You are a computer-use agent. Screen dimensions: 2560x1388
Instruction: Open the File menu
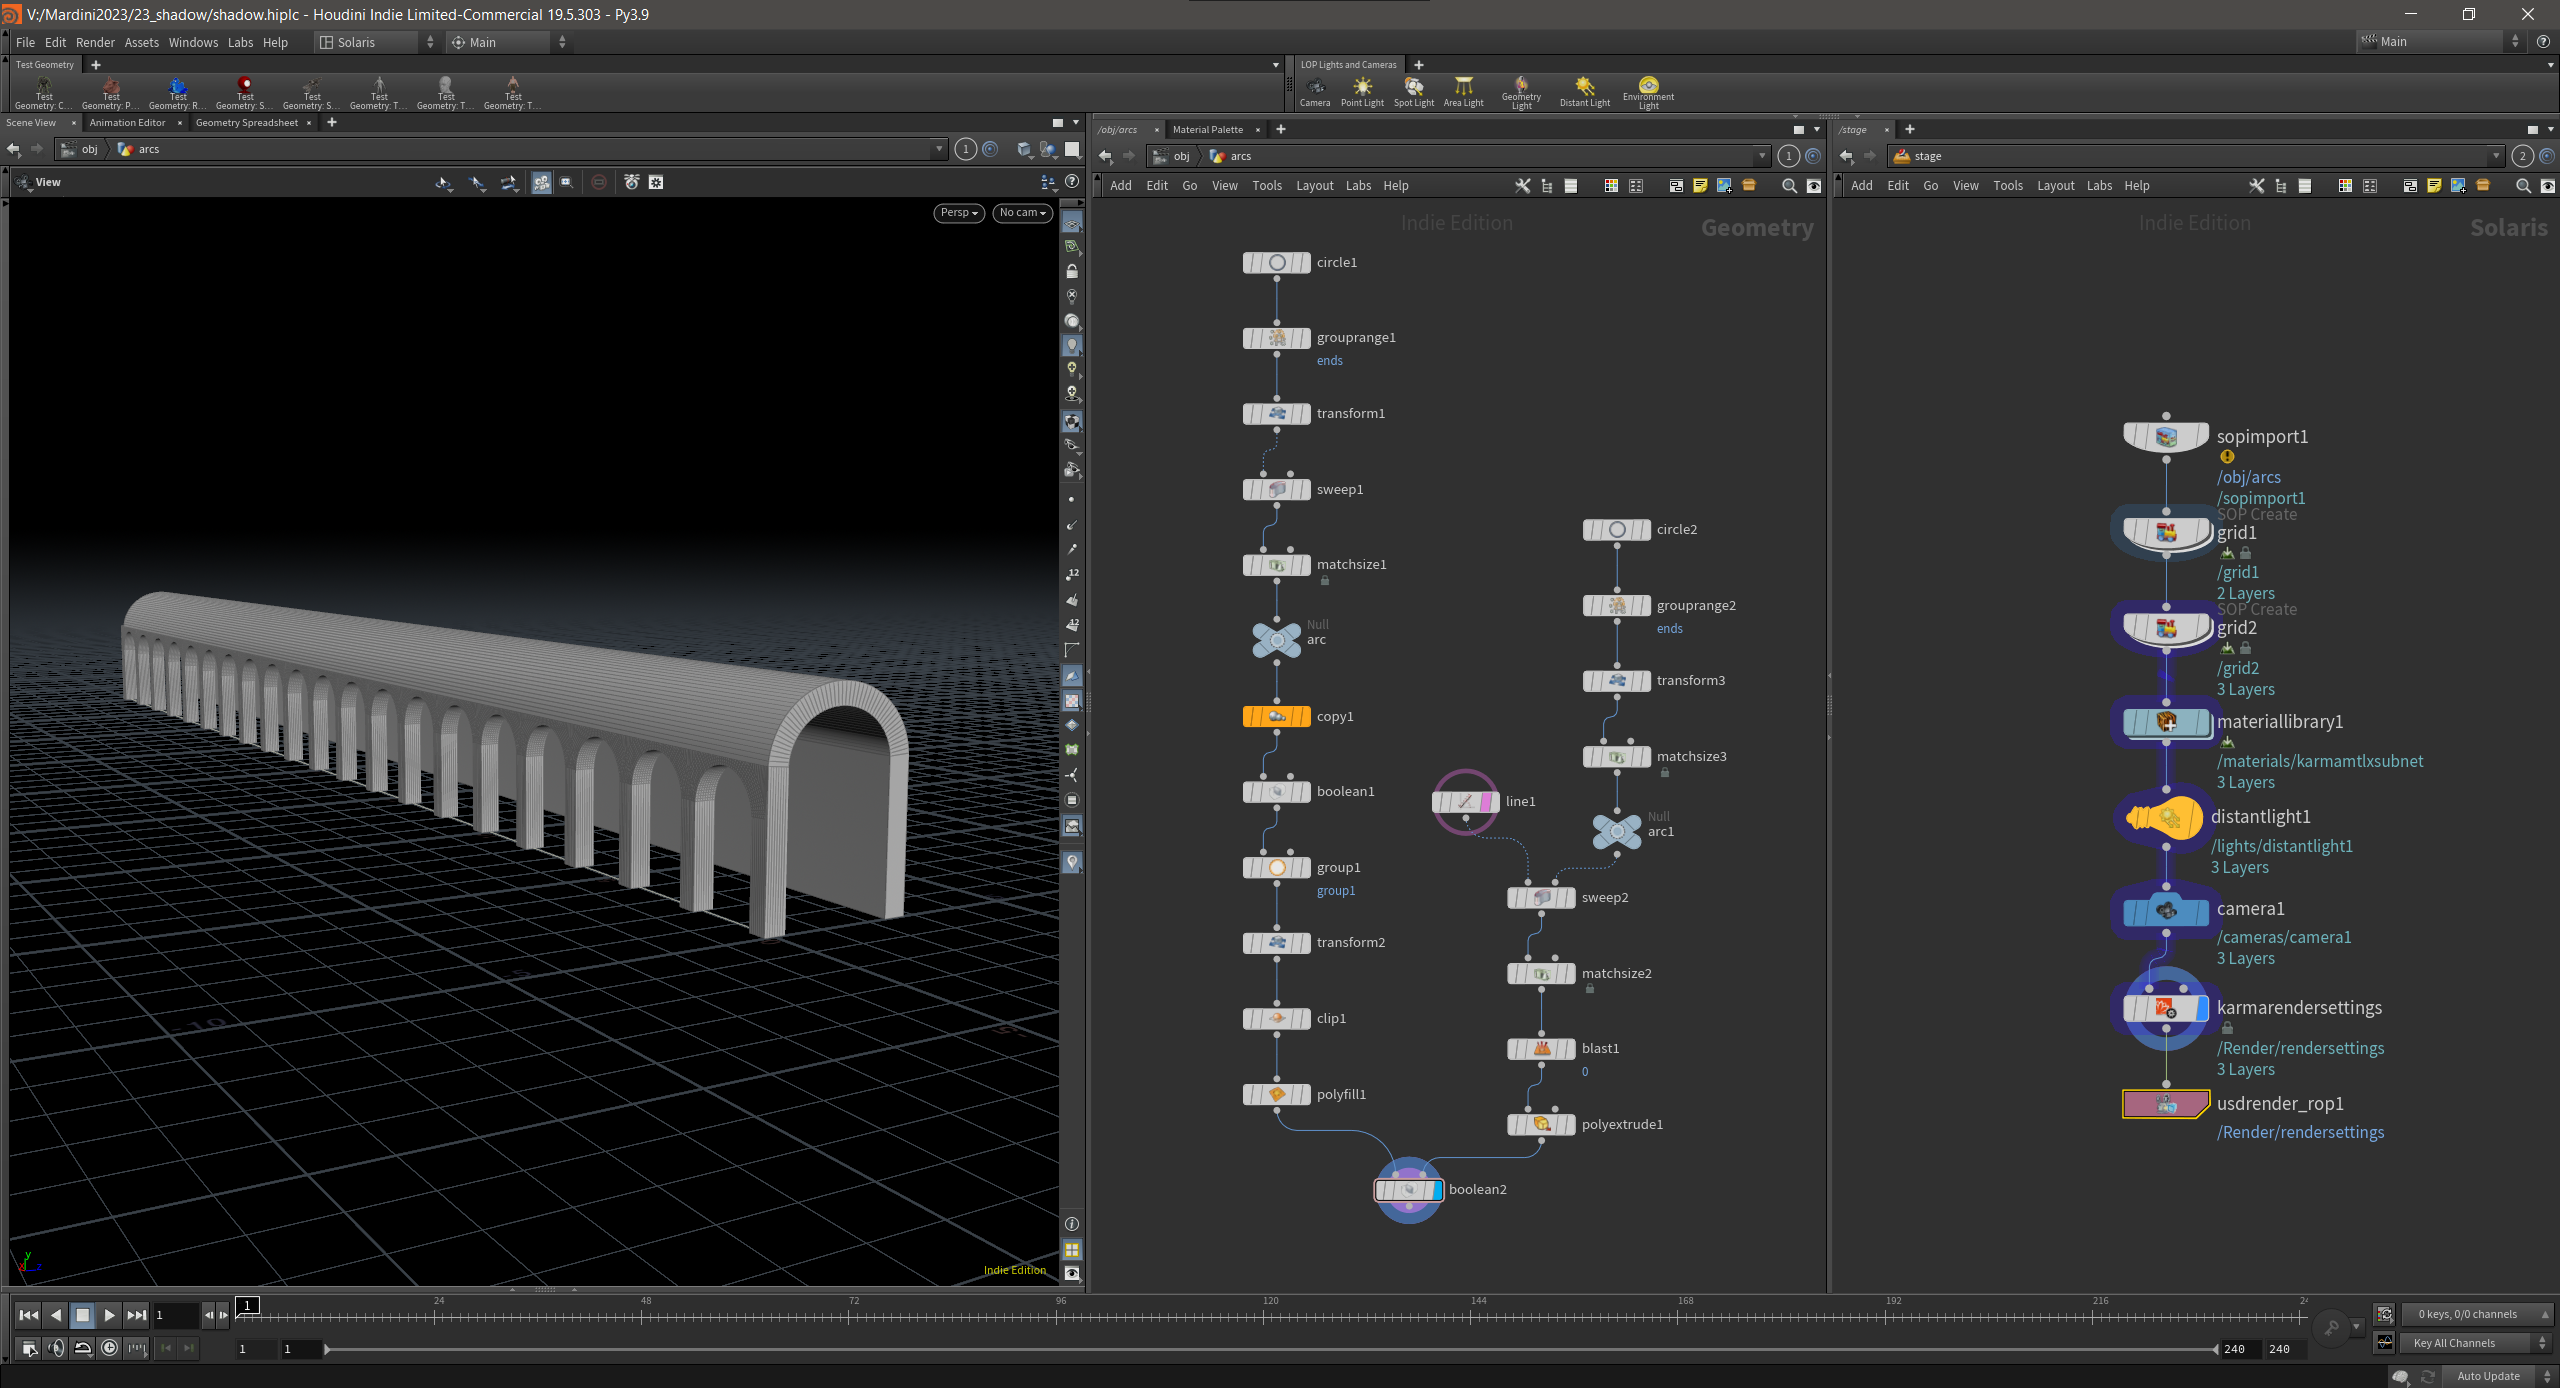[x=25, y=42]
